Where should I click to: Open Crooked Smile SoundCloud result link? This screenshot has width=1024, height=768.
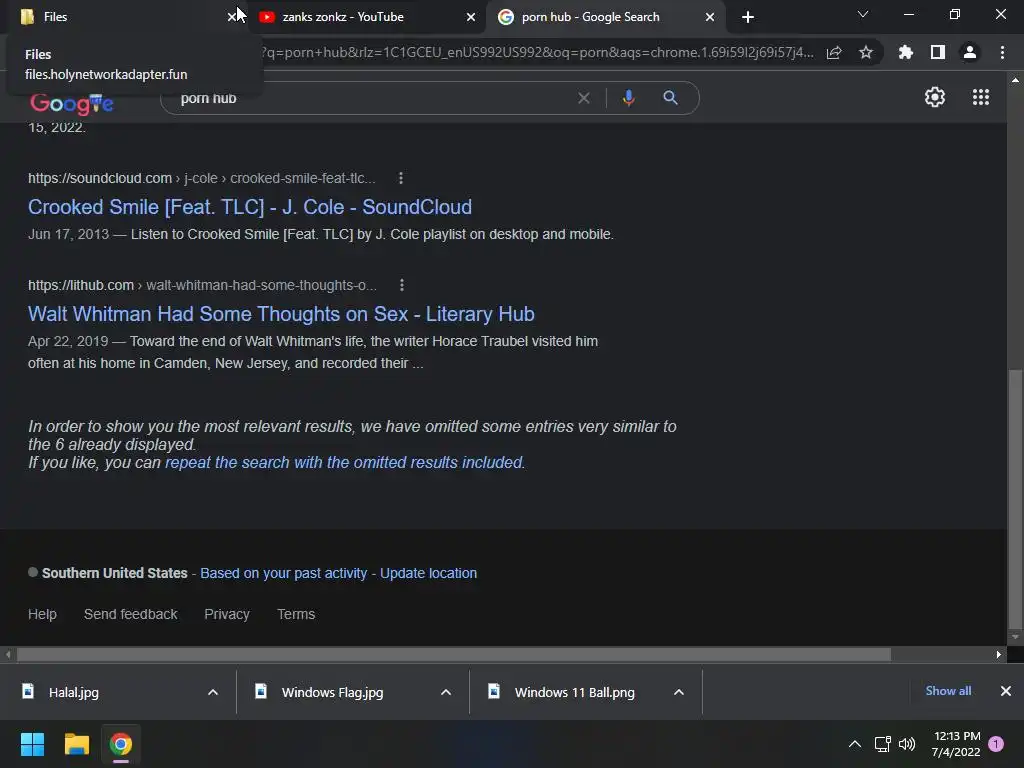click(x=249, y=207)
